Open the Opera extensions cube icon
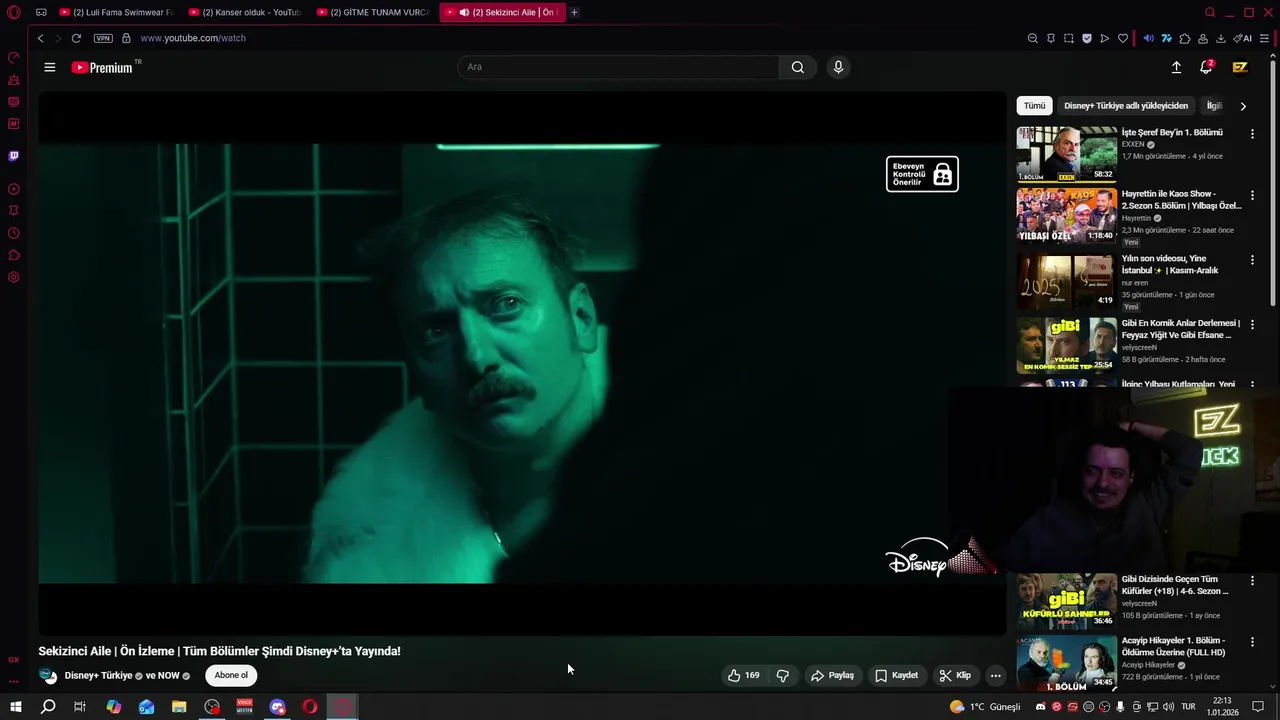This screenshot has width=1280, height=720. [x=1185, y=38]
